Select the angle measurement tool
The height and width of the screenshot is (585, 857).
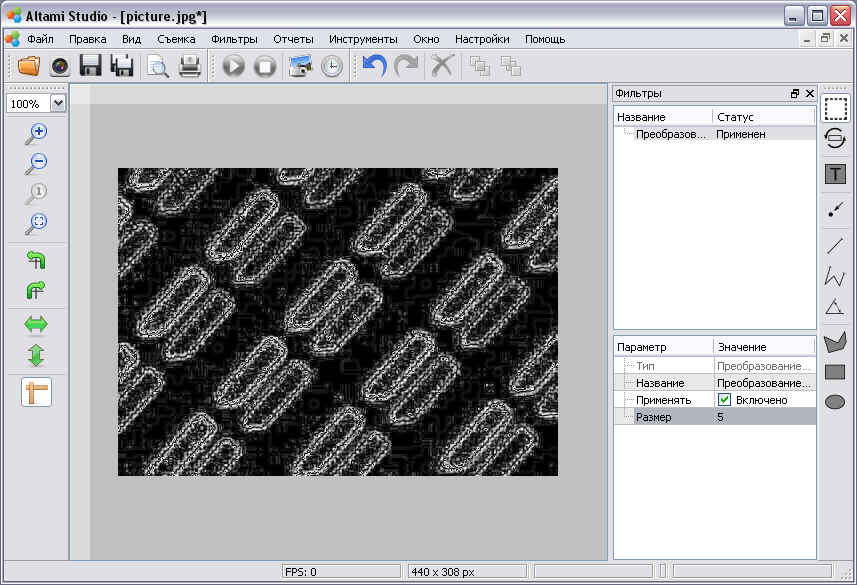click(x=835, y=307)
